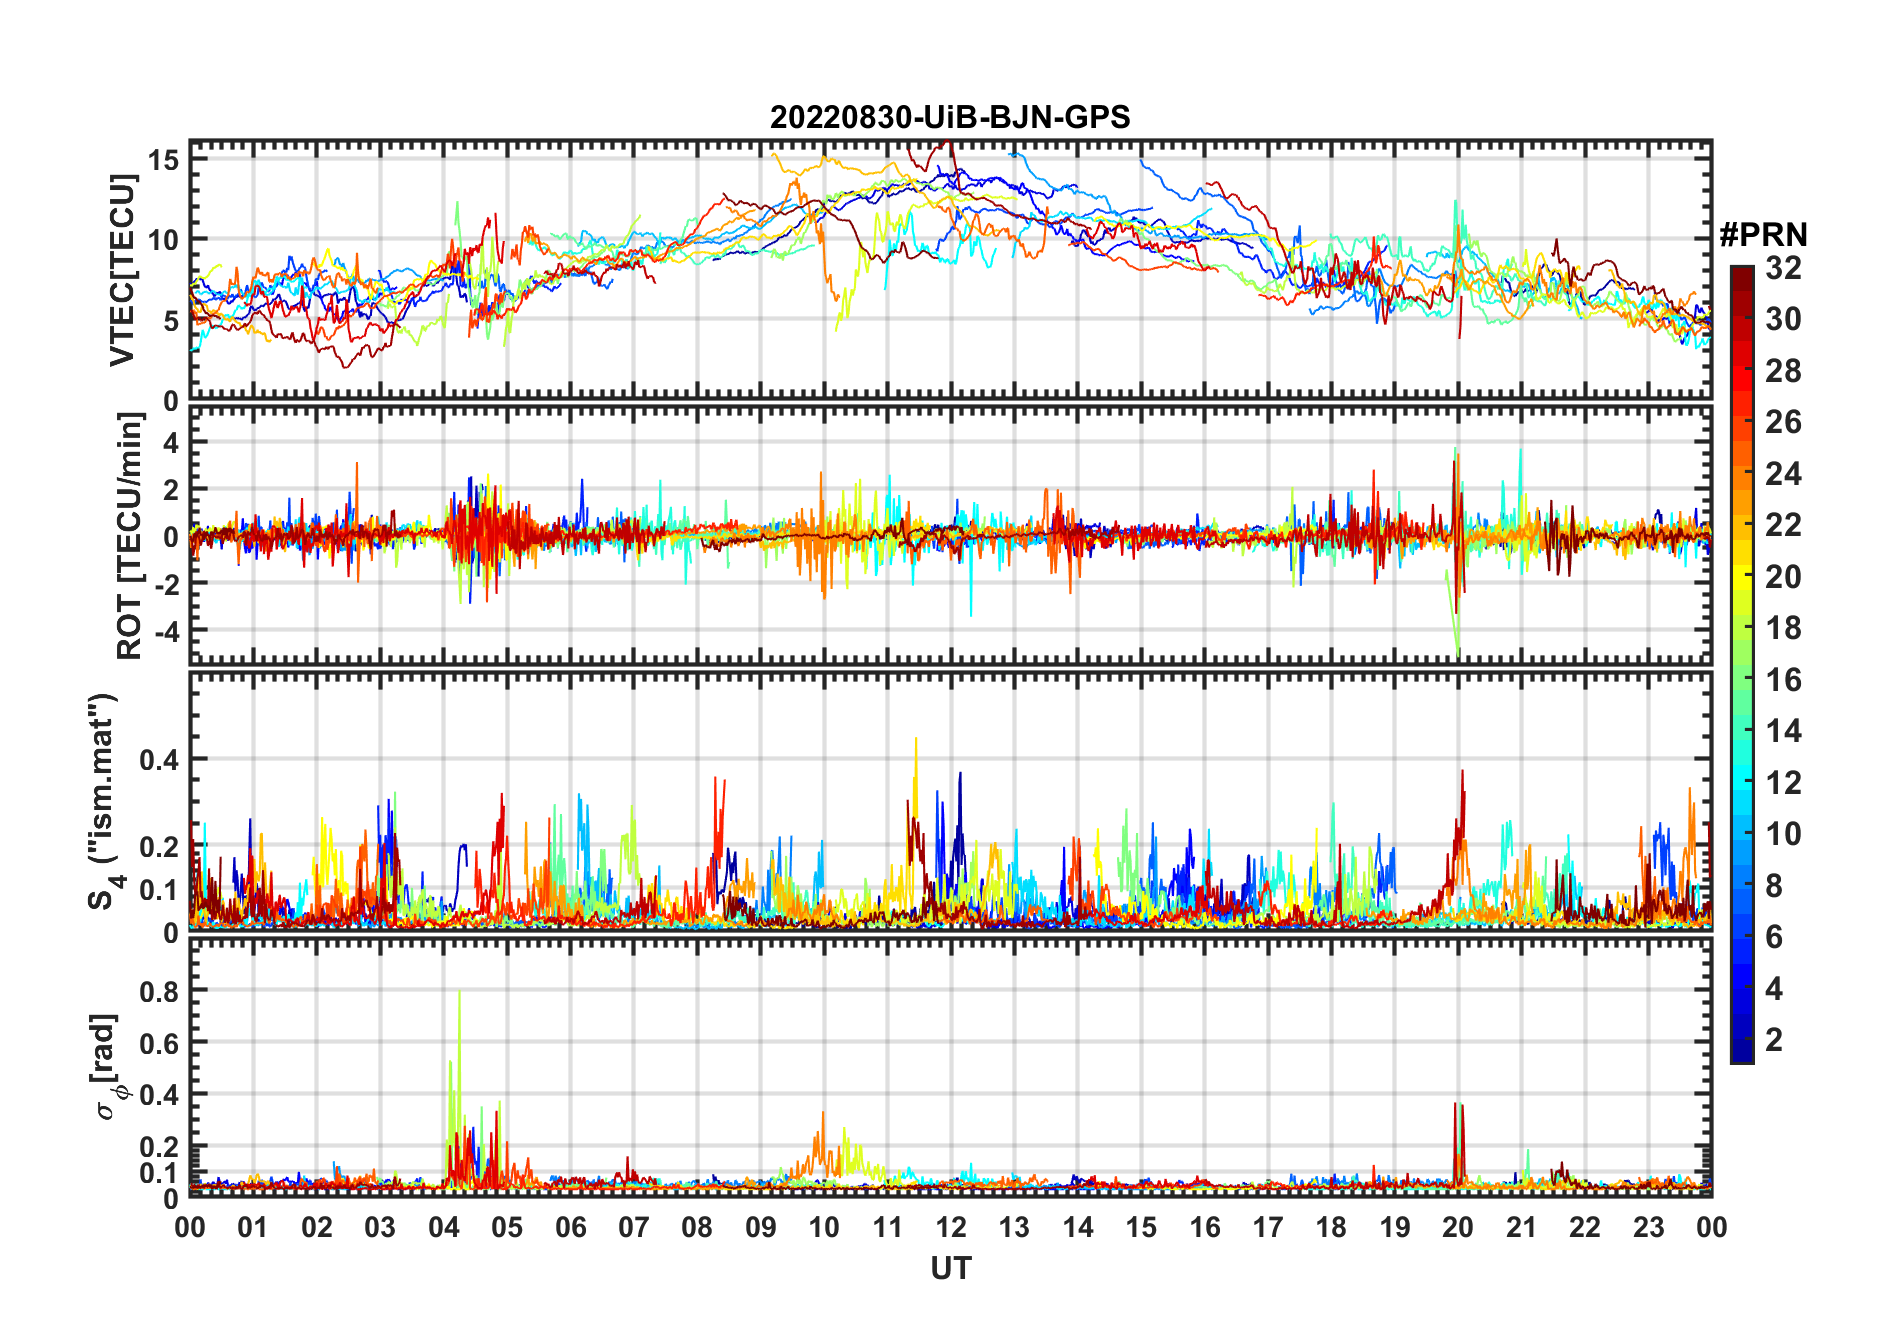
Task: Select PRN 2 on the colorbar
Action: pos(1774,1039)
